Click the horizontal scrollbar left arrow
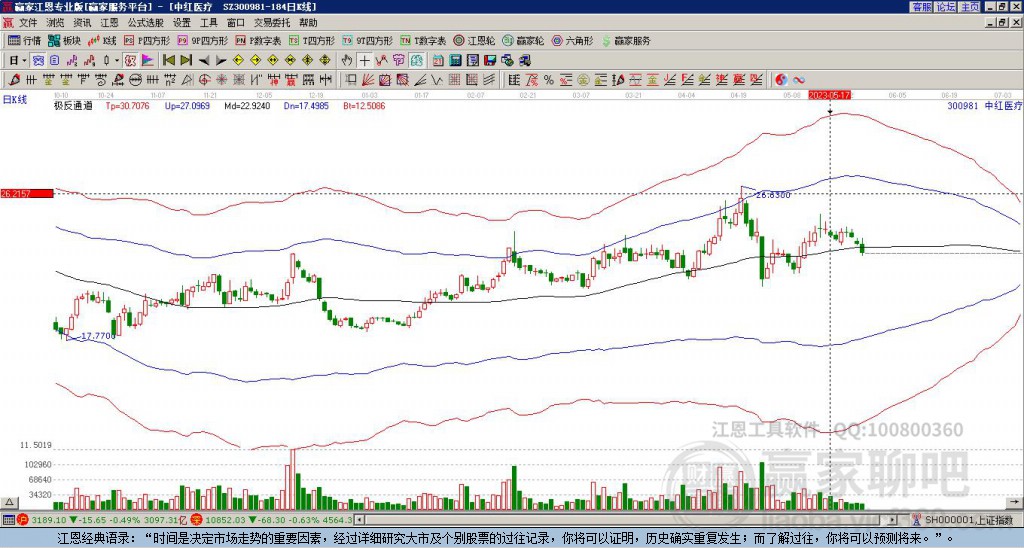The image size is (1024, 548). coord(359,520)
